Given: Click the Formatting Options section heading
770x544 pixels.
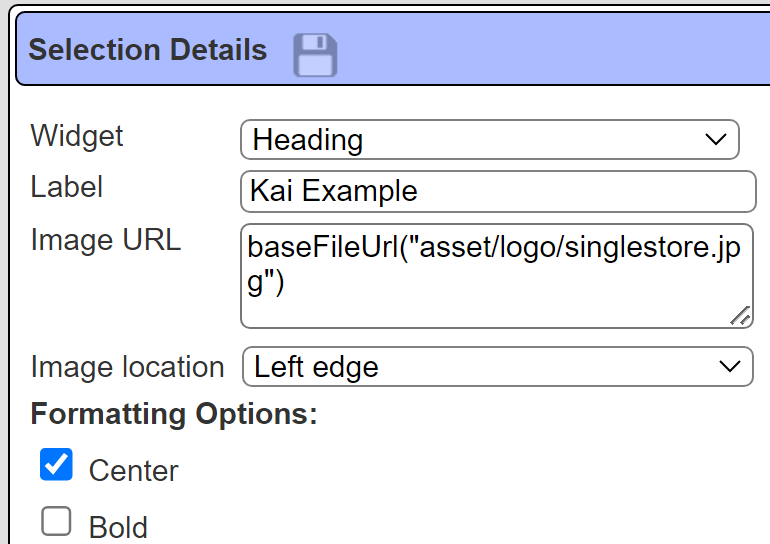Looking at the screenshot, I should point(174,414).
